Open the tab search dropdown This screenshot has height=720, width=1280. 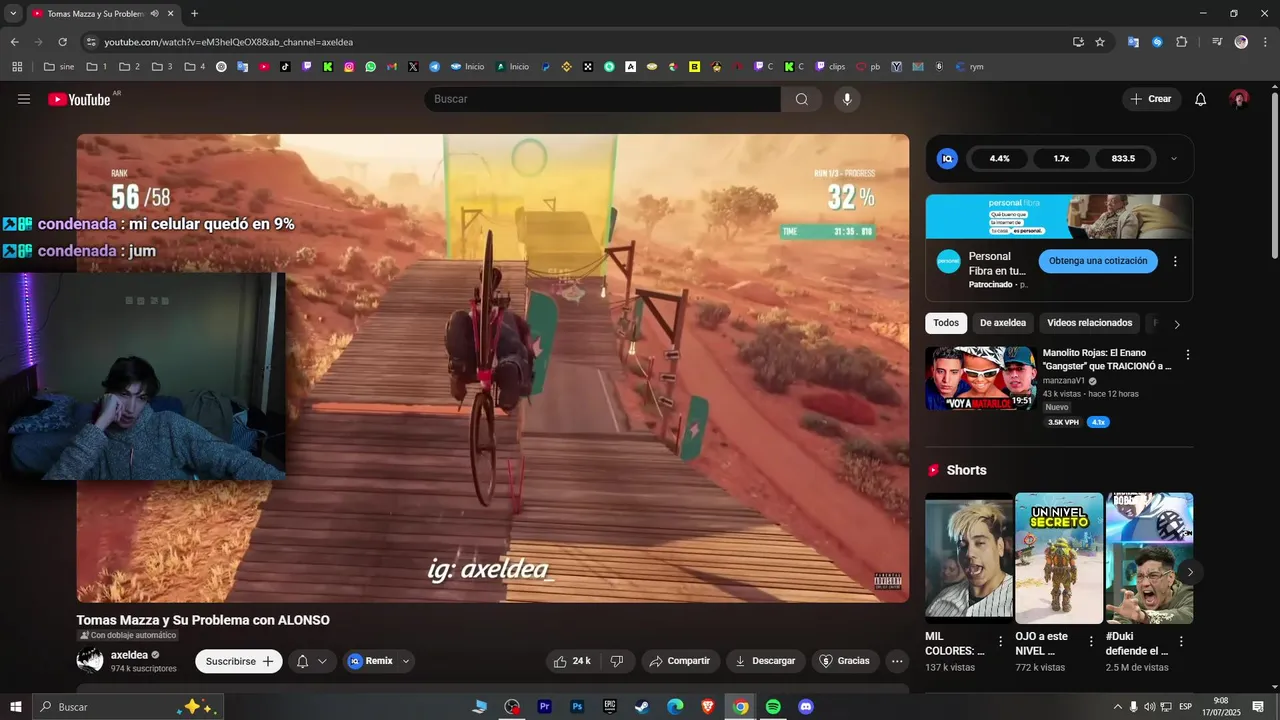13,14
